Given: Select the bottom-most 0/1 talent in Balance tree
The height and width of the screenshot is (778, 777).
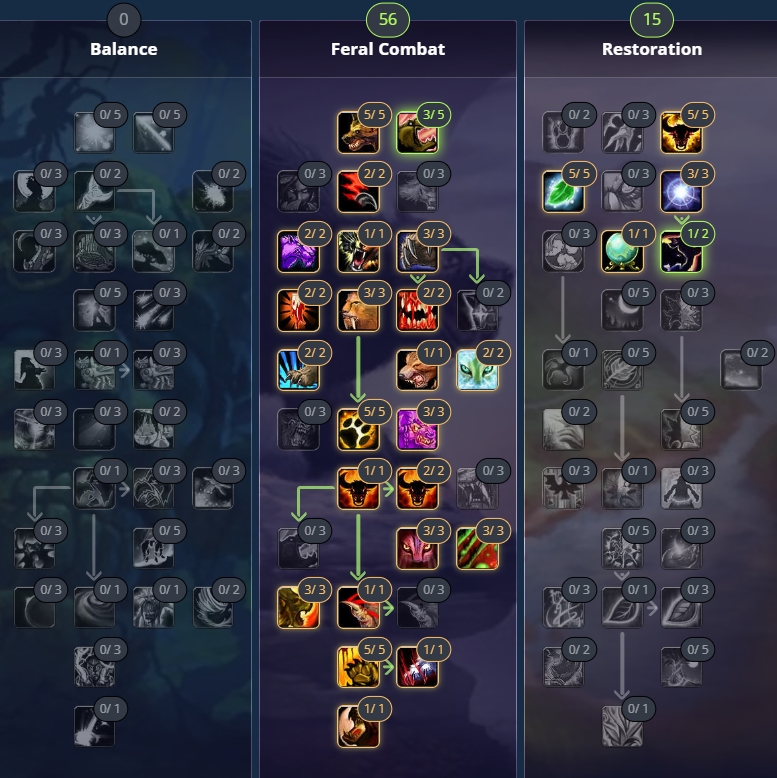Looking at the screenshot, I should (x=94, y=726).
